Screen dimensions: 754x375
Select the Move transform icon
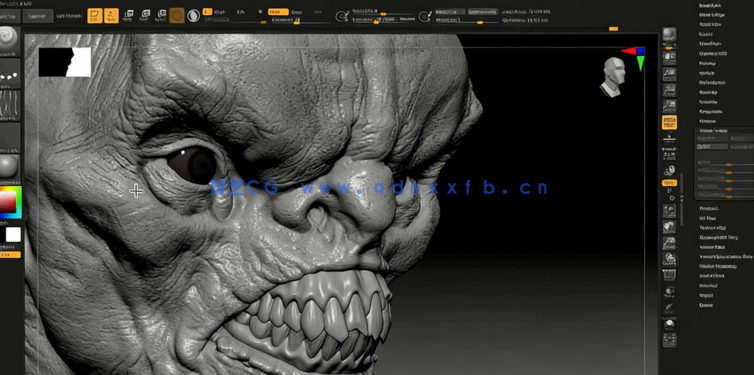pos(128,15)
